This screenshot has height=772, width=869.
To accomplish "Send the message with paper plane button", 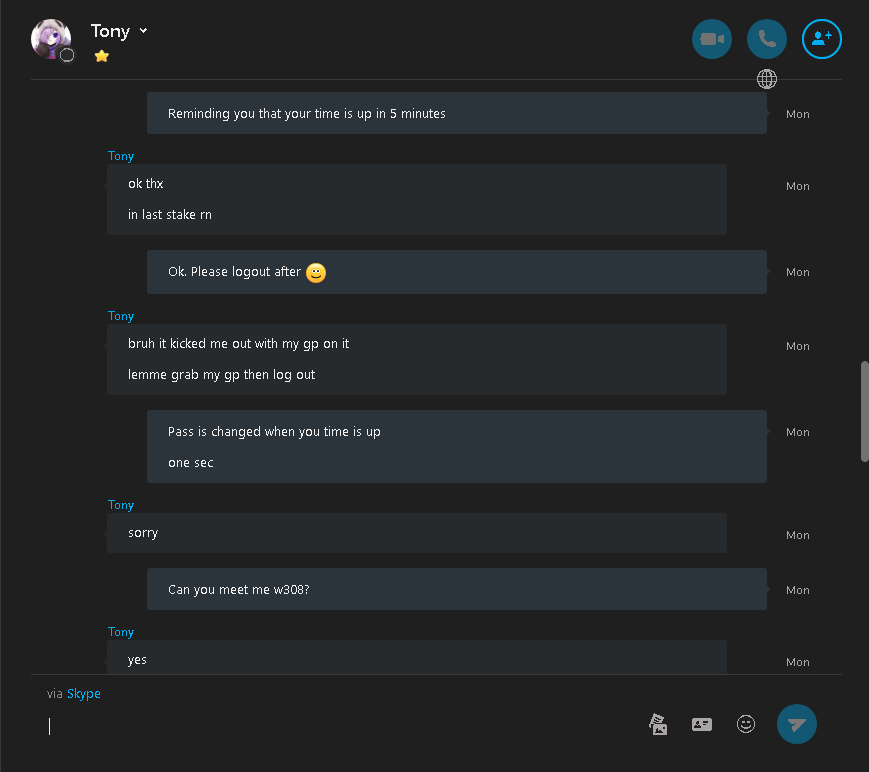I will 796,724.
